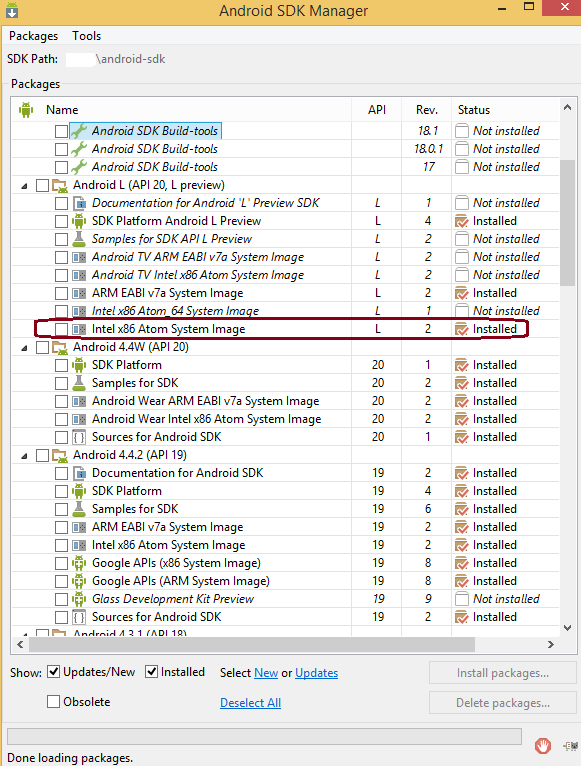Image resolution: width=581 pixels, height=766 pixels.
Task: Select the Intel x86 Atom System Image L row
Action: [x=285, y=329]
